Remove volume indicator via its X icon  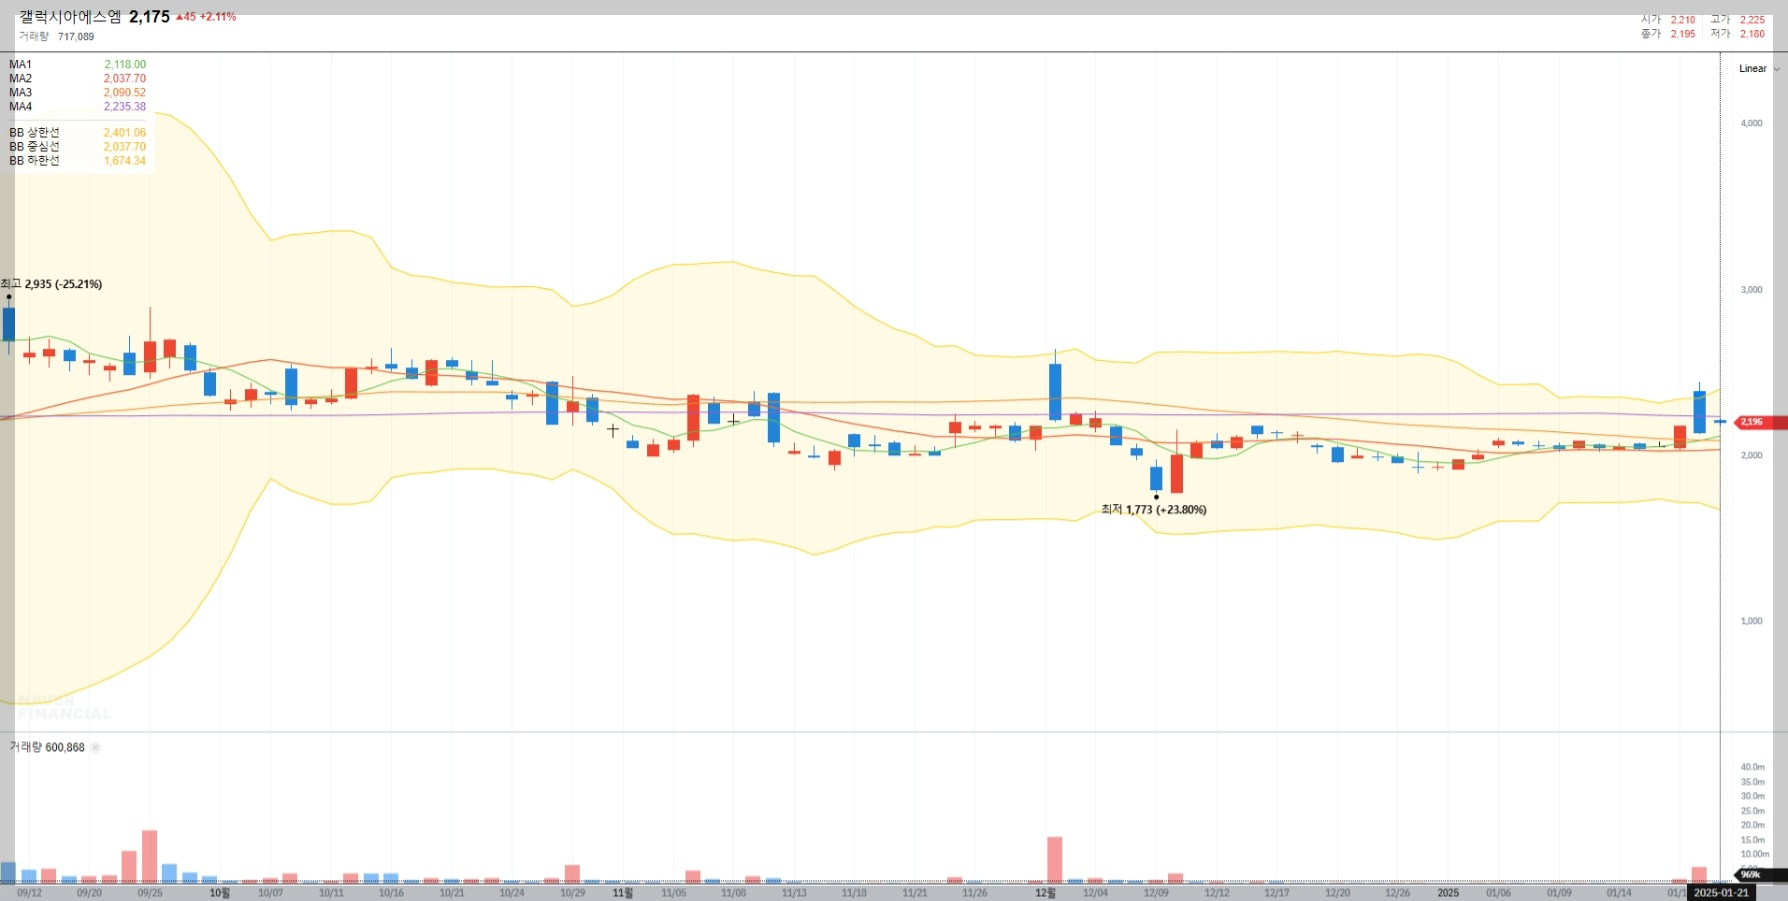tap(96, 747)
